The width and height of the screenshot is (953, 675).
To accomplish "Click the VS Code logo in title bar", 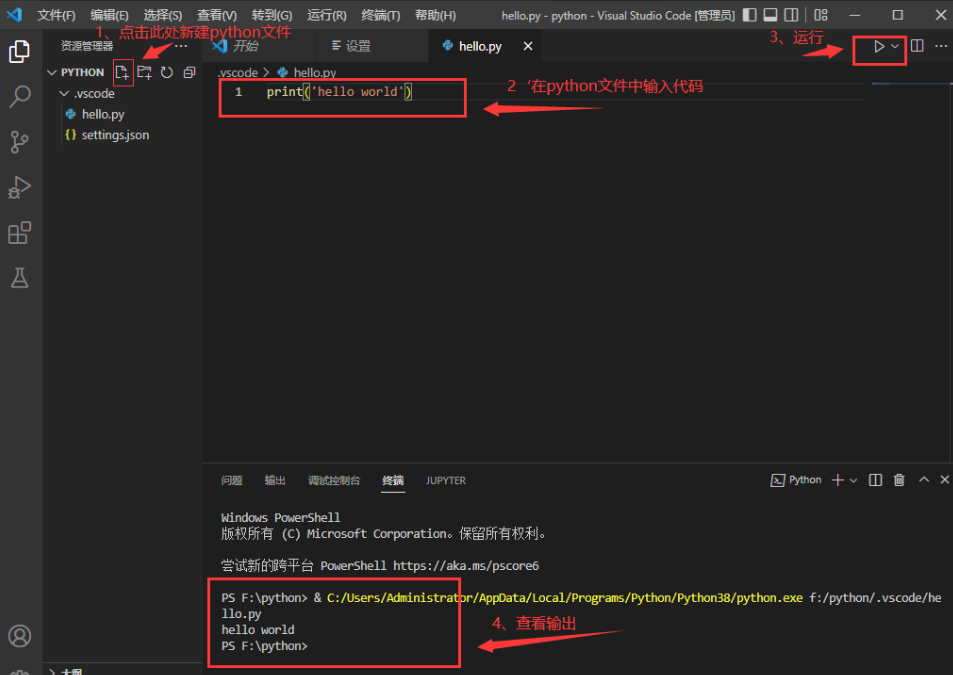I will pyautogui.click(x=15, y=15).
